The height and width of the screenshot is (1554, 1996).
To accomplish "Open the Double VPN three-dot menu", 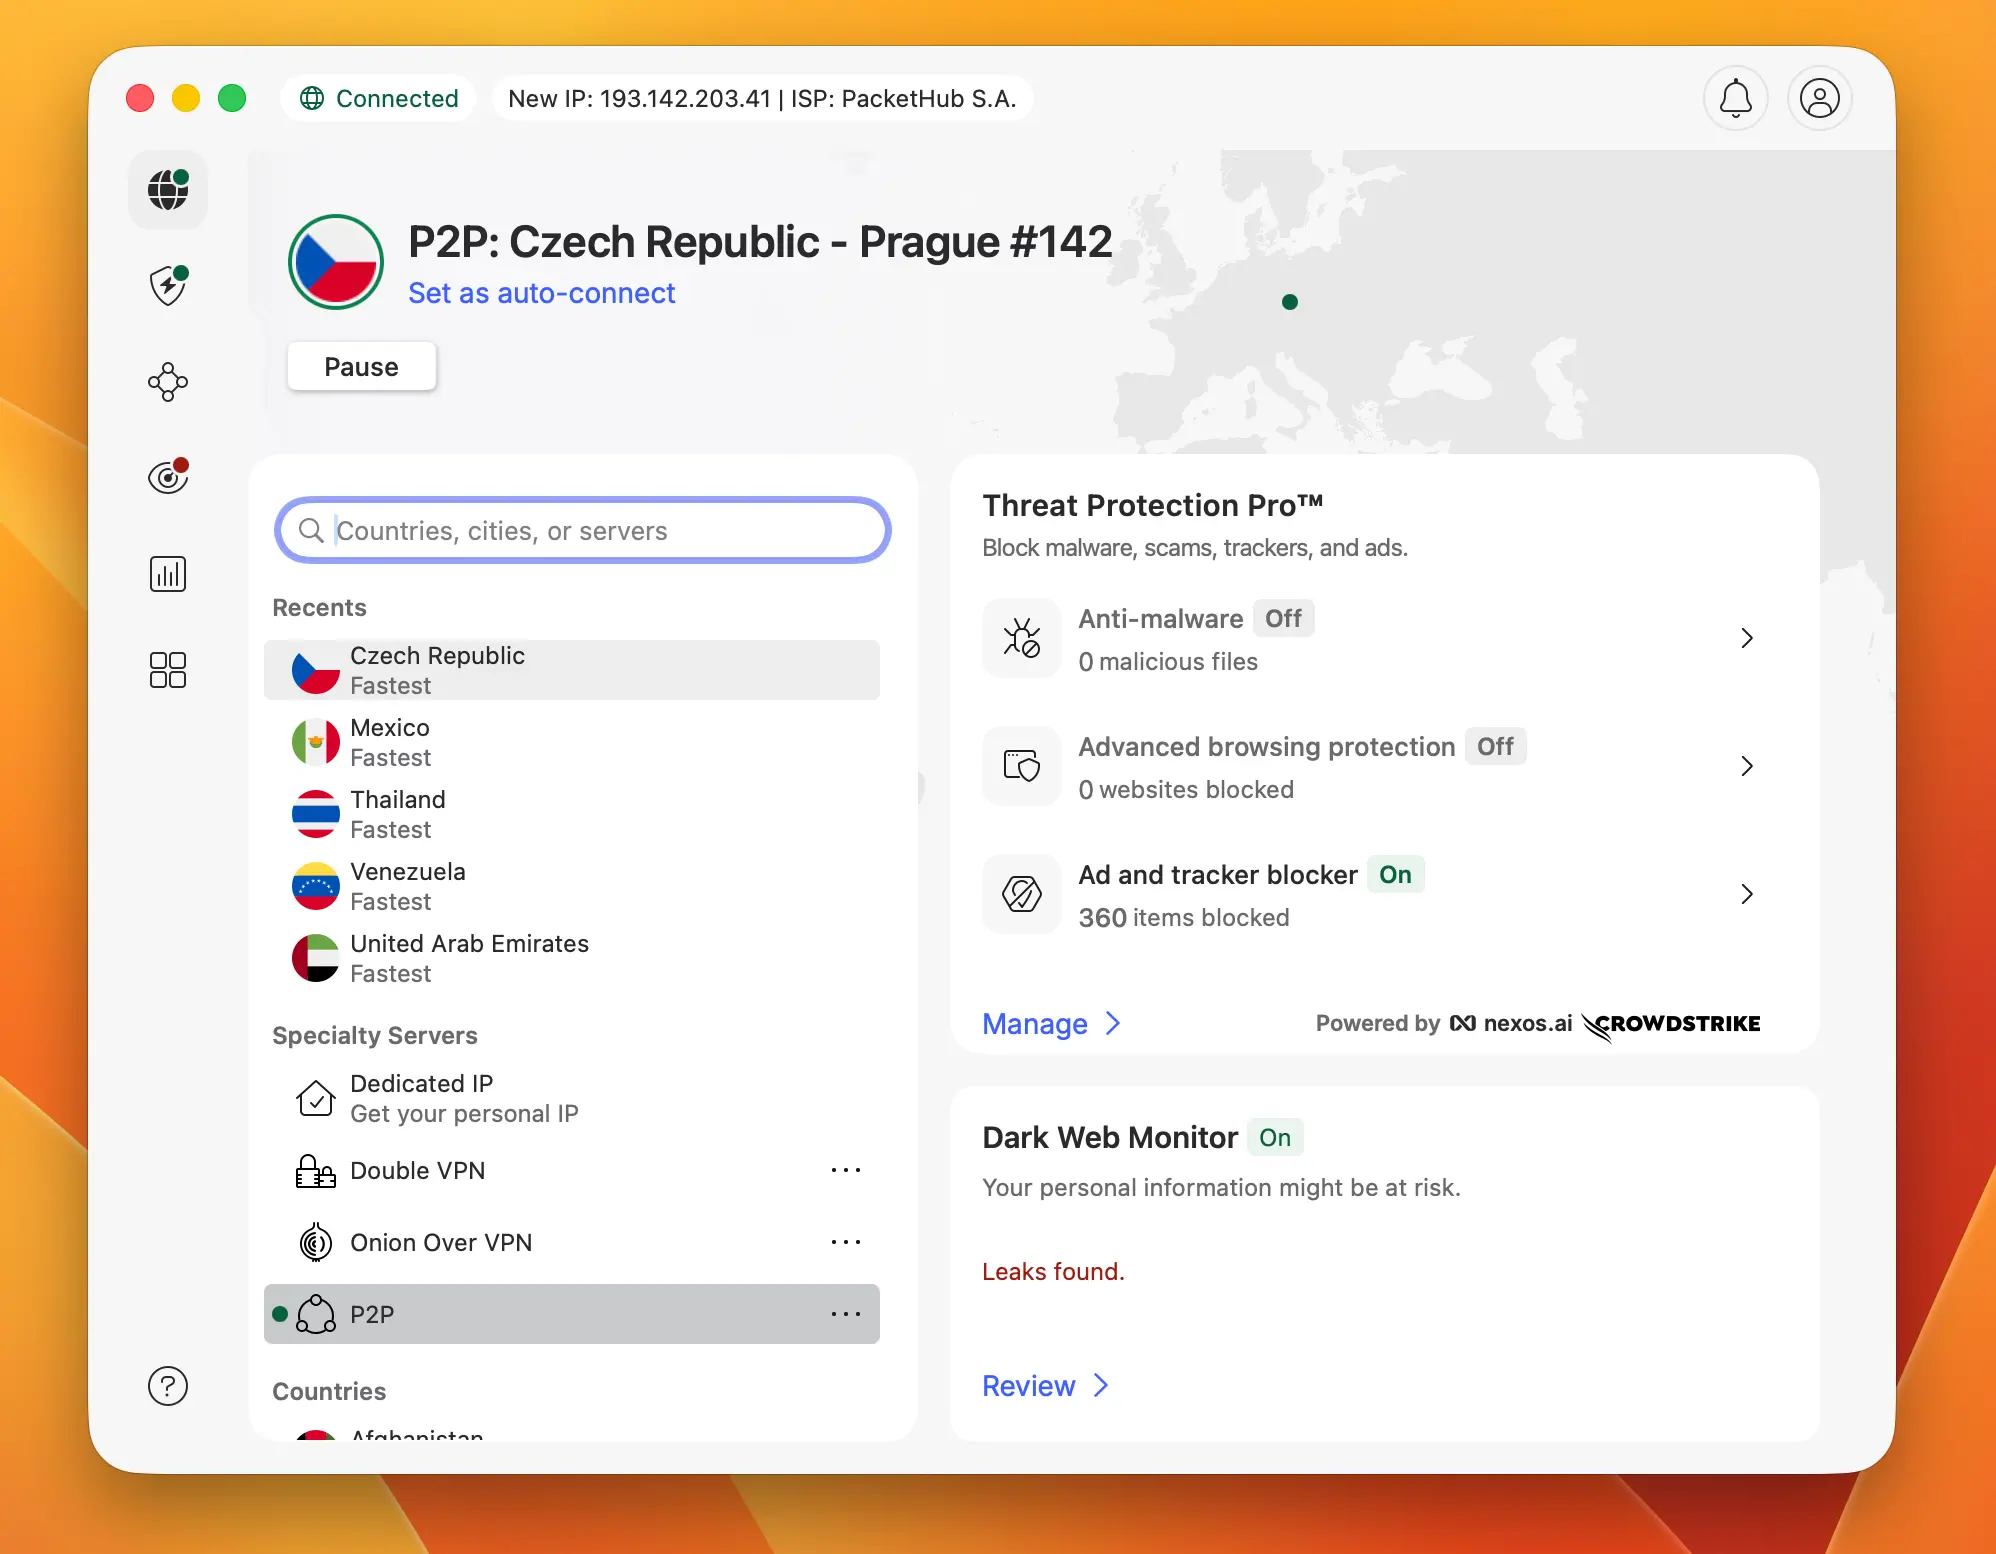I will [847, 1170].
